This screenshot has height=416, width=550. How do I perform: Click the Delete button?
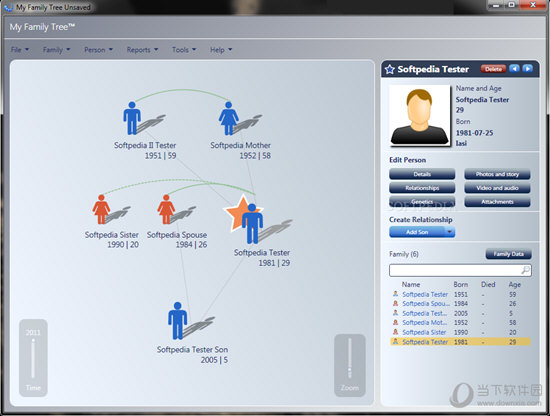coord(493,69)
